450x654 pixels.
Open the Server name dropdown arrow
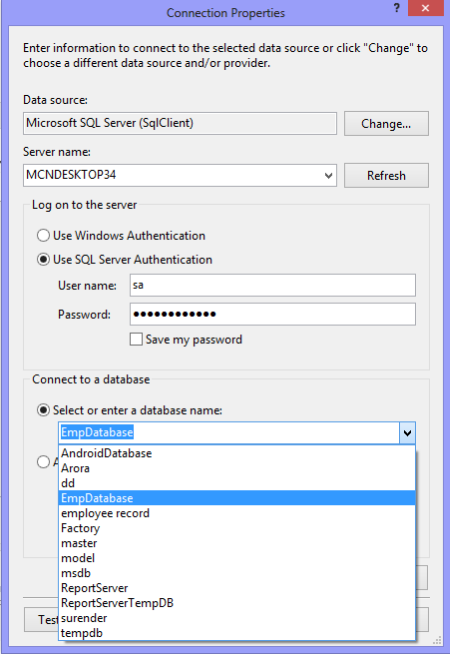click(328, 176)
